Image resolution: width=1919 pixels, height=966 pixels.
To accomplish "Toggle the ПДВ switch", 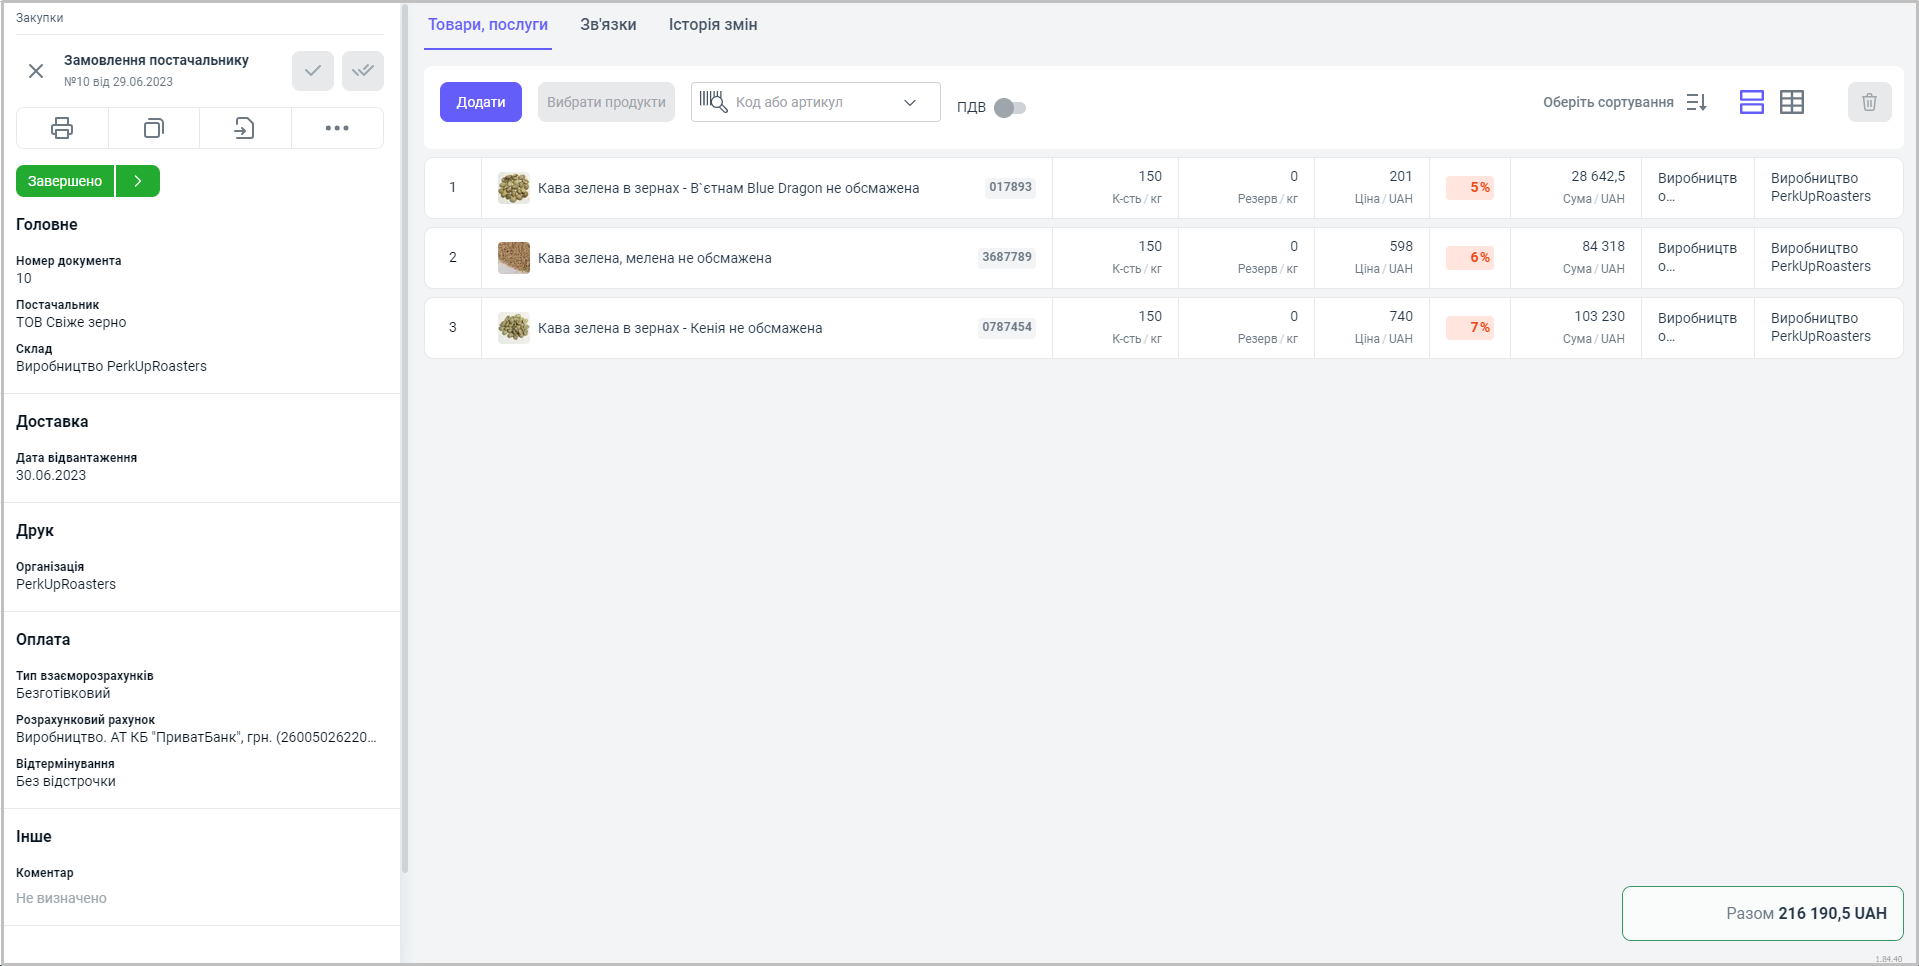I will pyautogui.click(x=1010, y=108).
